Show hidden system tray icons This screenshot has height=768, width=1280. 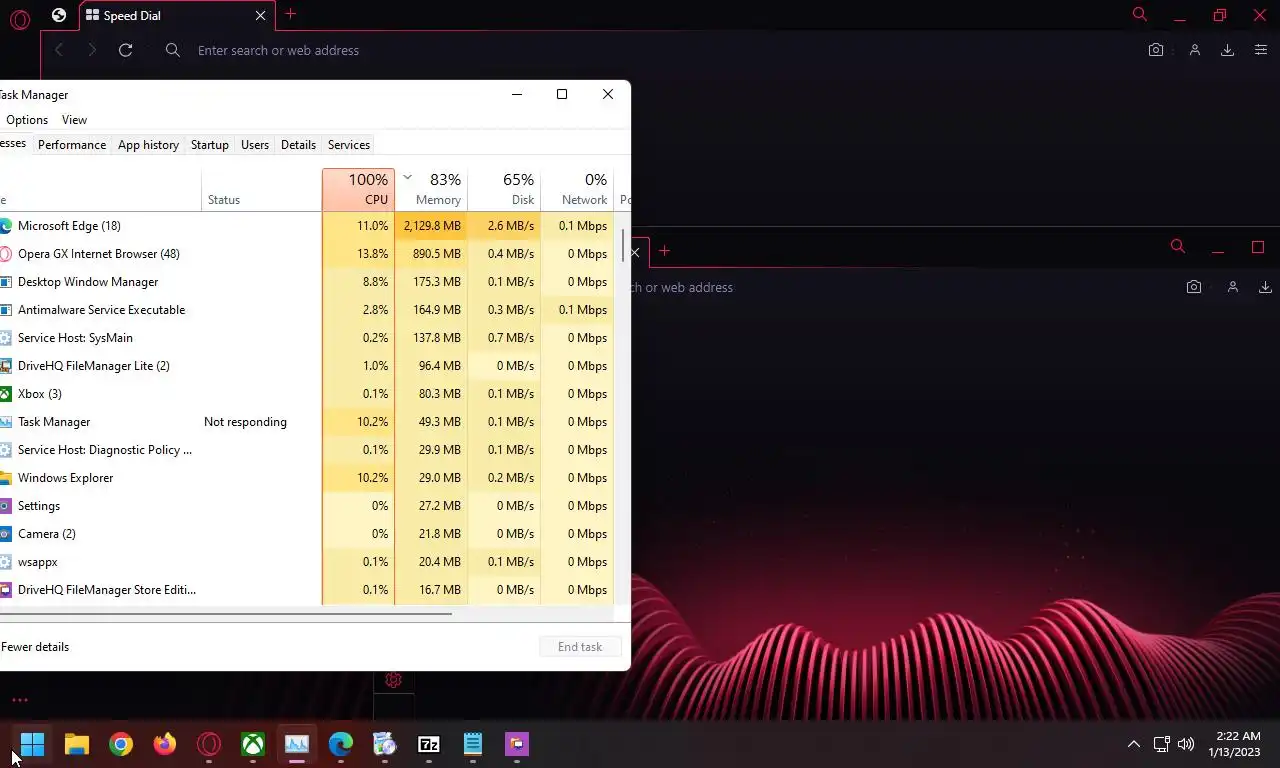coord(1133,744)
